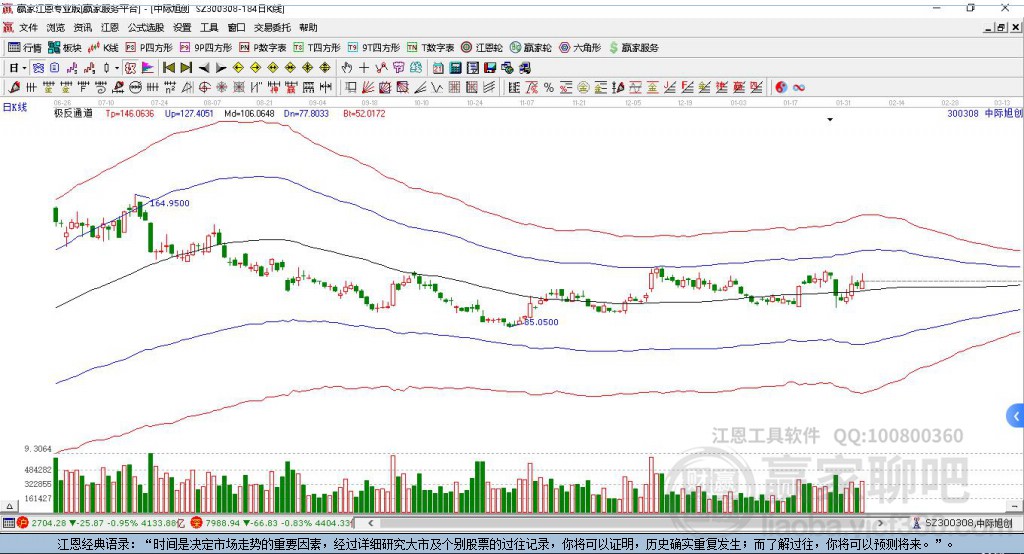The image size is (1024, 554).
Task: Open the calendar icon tool
Action: click(x=438, y=68)
